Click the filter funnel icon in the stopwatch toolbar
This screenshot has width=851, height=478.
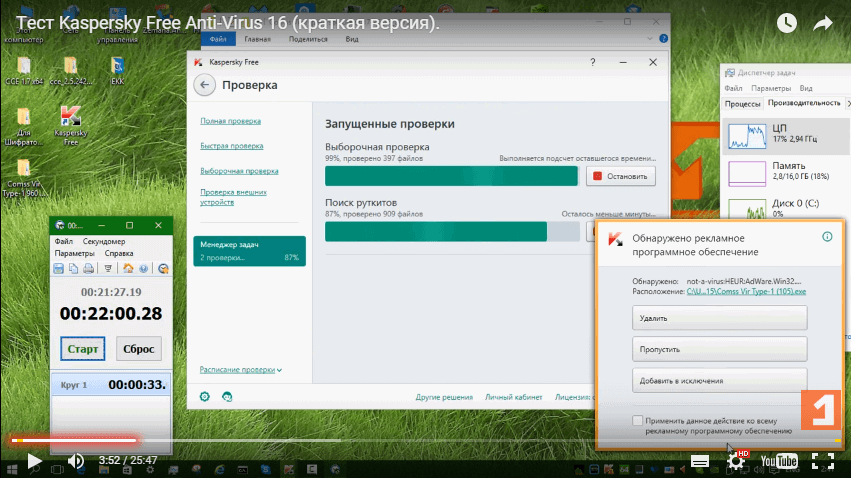point(108,268)
